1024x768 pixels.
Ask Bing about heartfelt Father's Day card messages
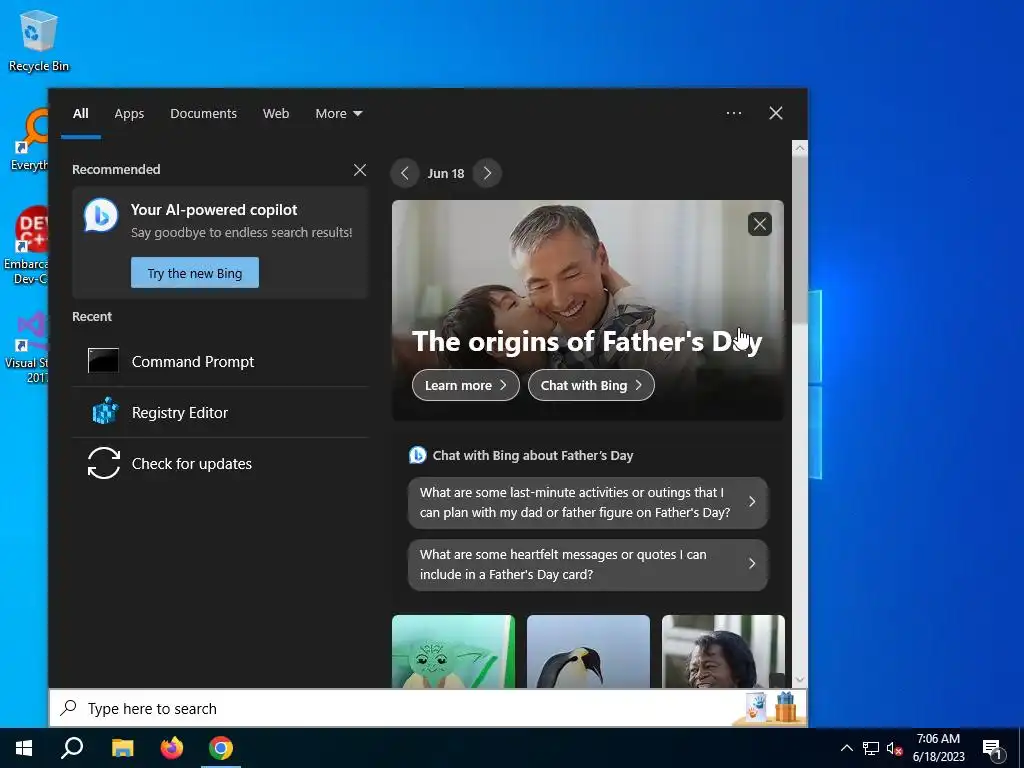pos(588,564)
